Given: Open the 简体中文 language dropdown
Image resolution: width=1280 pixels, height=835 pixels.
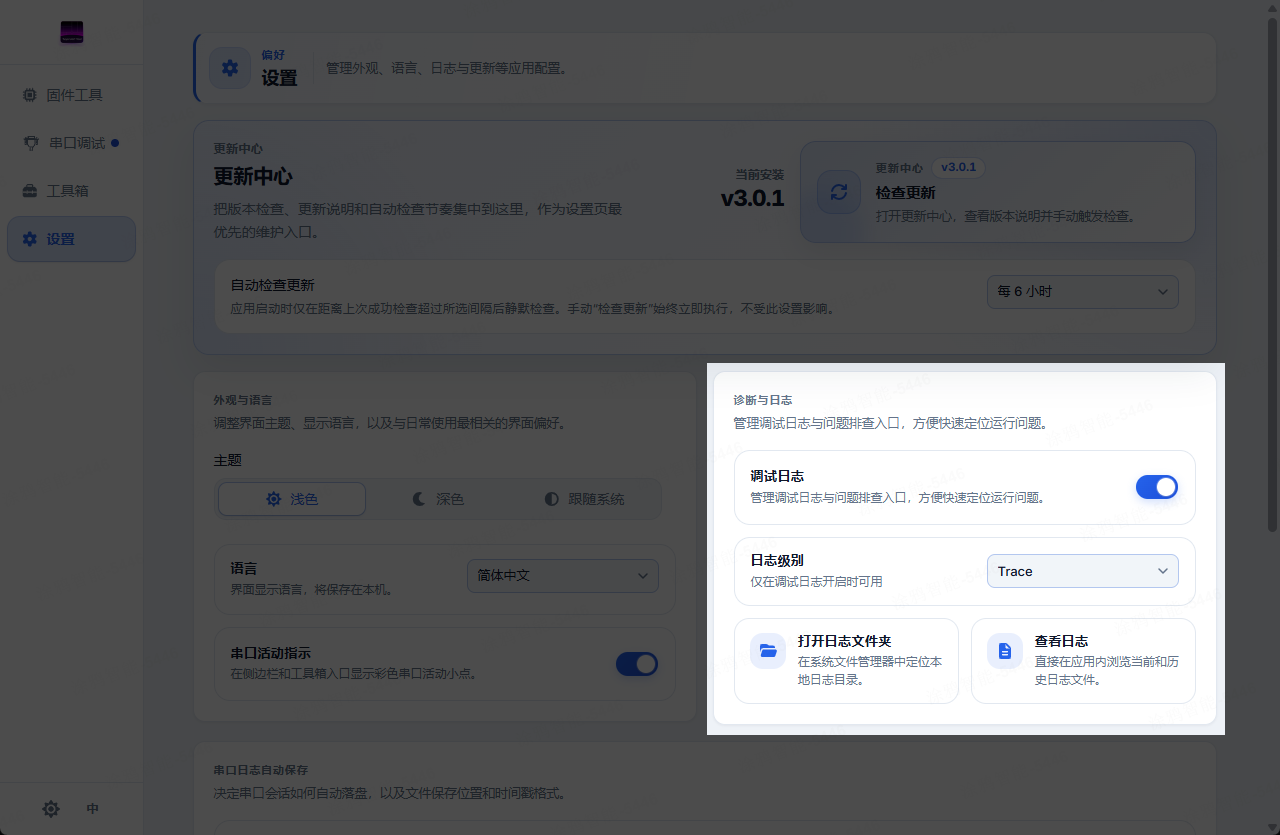Looking at the screenshot, I should [563, 576].
